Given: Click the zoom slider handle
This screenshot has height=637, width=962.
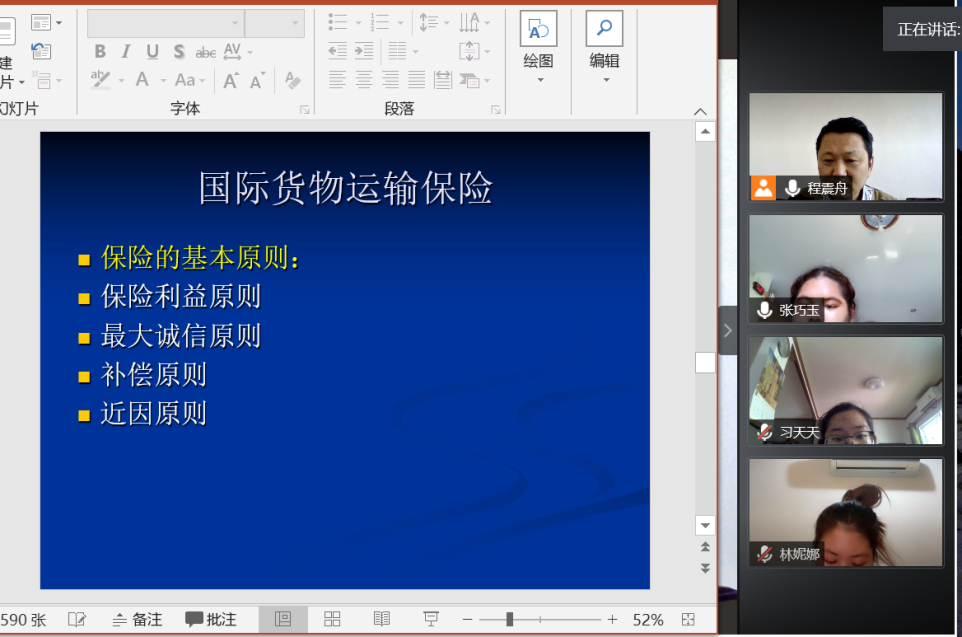Looking at the screenshot, I should pos(509,620).
